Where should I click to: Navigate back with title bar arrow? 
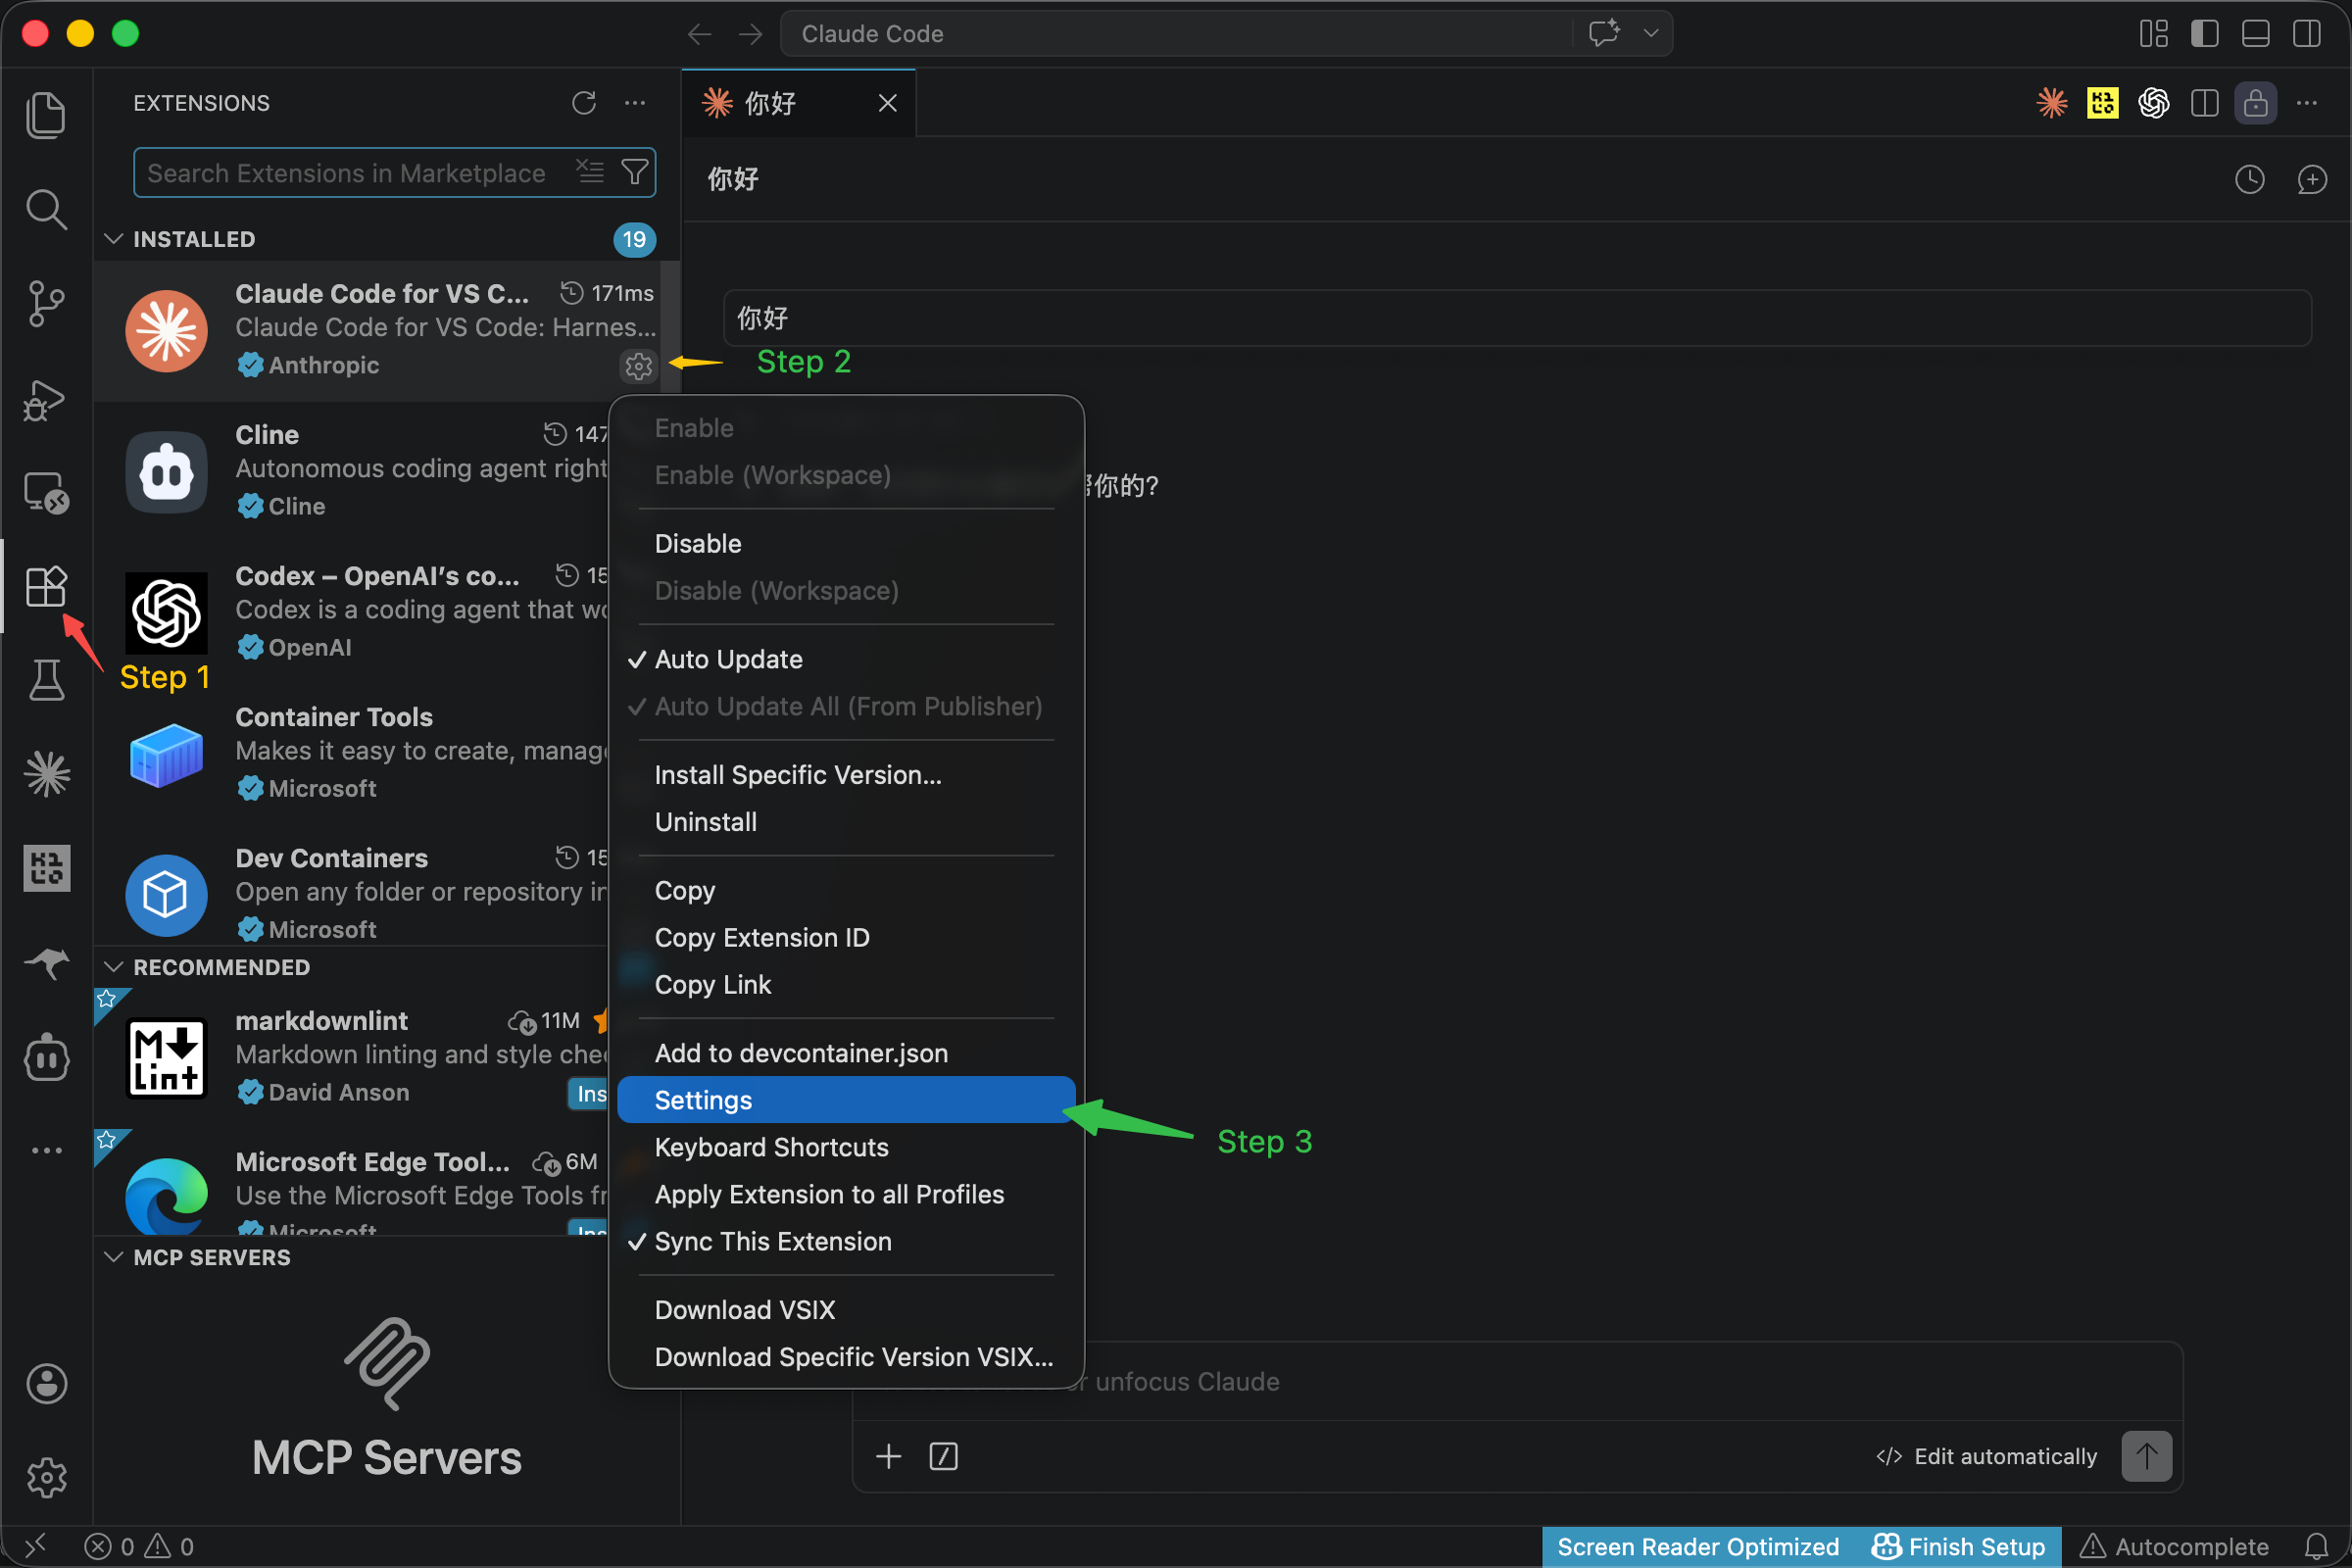699,34
